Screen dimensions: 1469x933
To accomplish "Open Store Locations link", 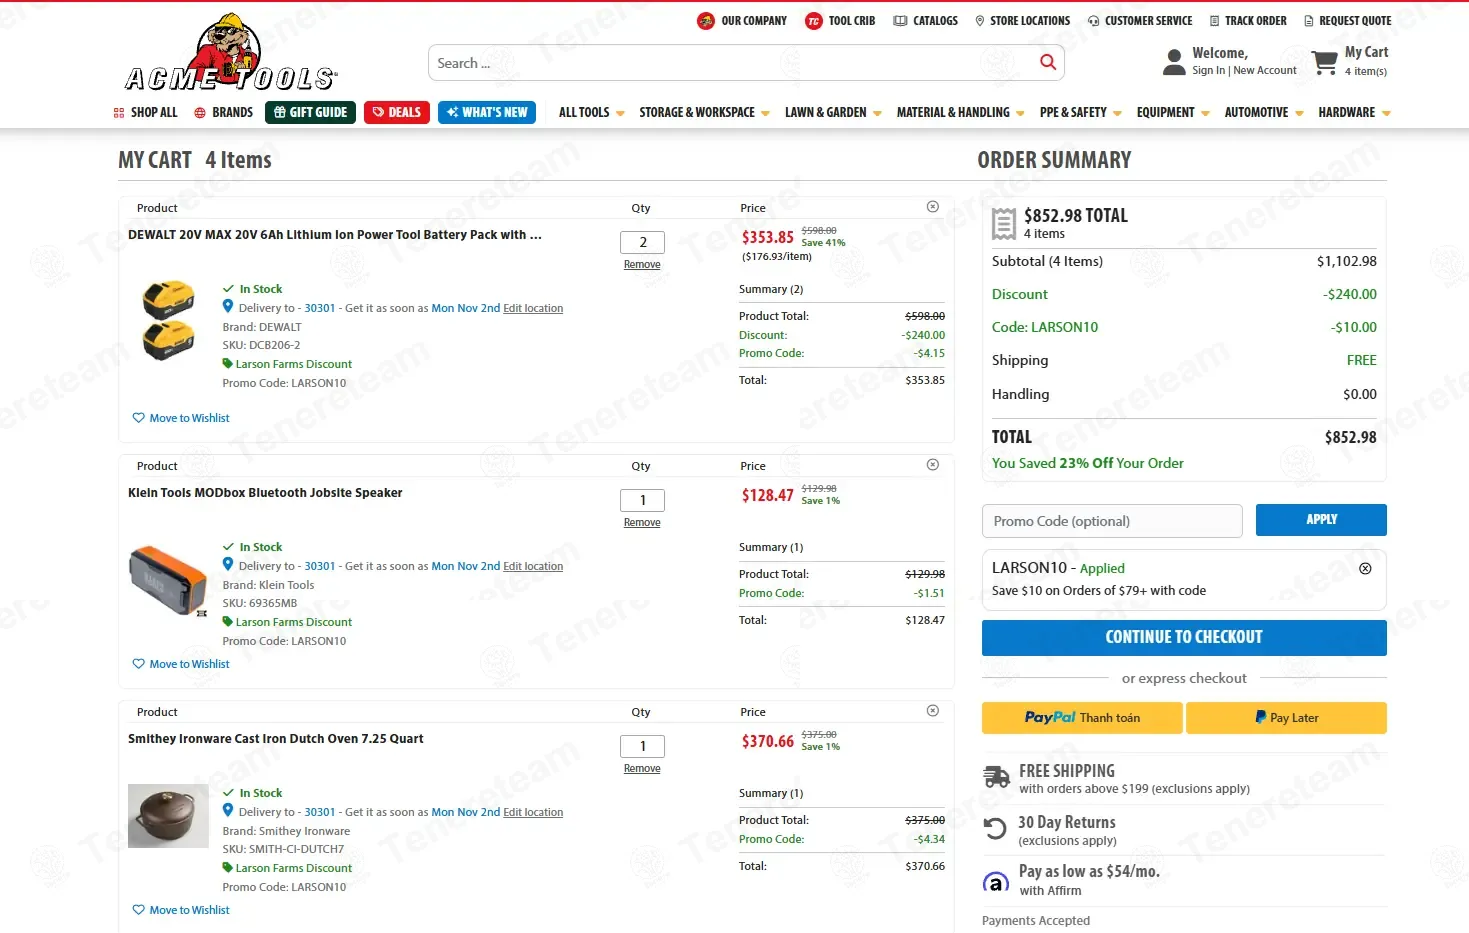I will (x=1022, y=21).
